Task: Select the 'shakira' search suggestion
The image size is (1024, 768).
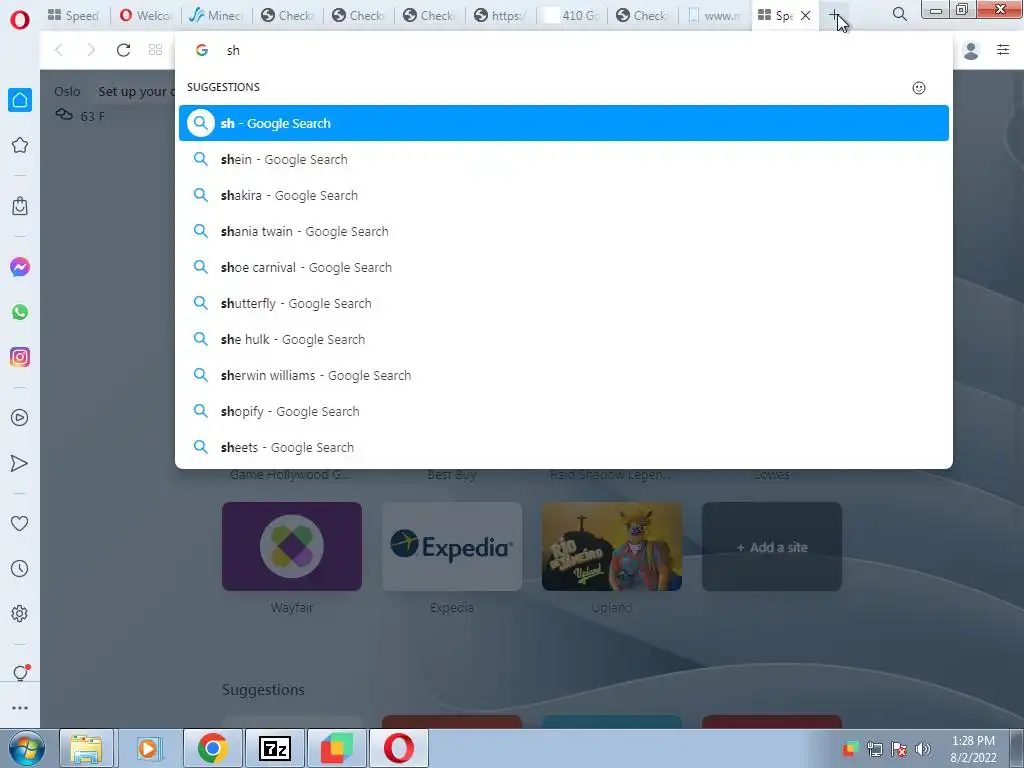Action: tap(564, 195)
